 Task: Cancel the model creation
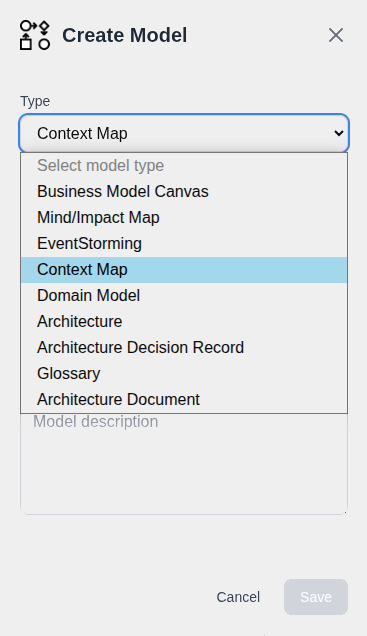coord(238,597)
